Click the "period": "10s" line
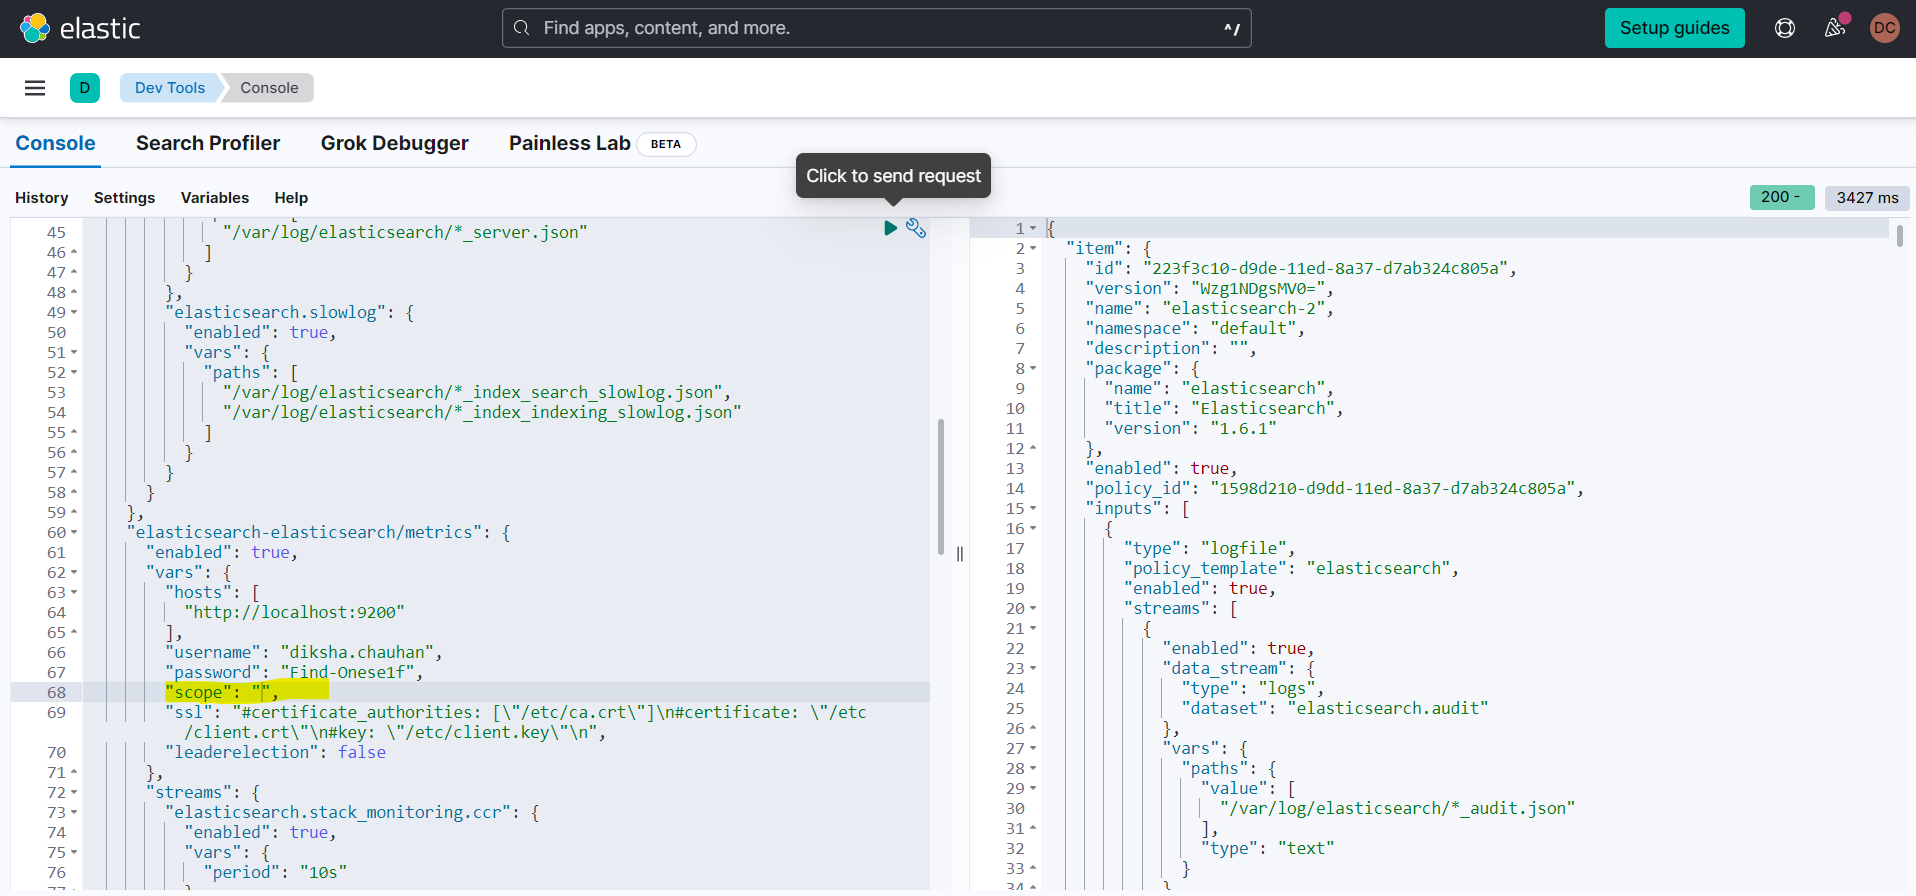Viewport: 1916px width, 896px height. coord(275,872)
